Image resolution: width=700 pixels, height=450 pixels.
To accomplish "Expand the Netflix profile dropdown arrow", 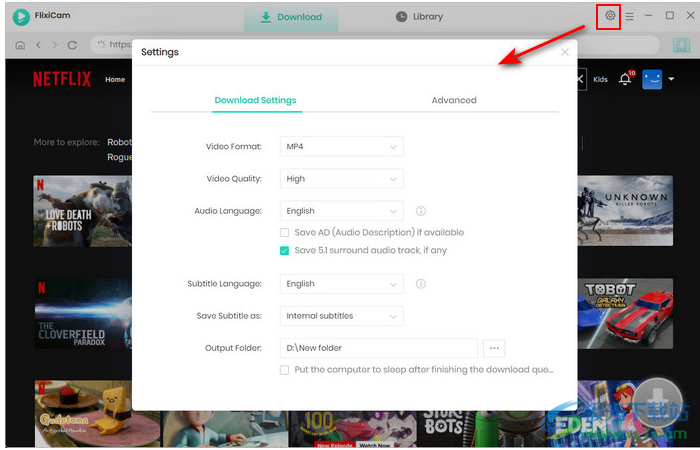I will (671, 79).
